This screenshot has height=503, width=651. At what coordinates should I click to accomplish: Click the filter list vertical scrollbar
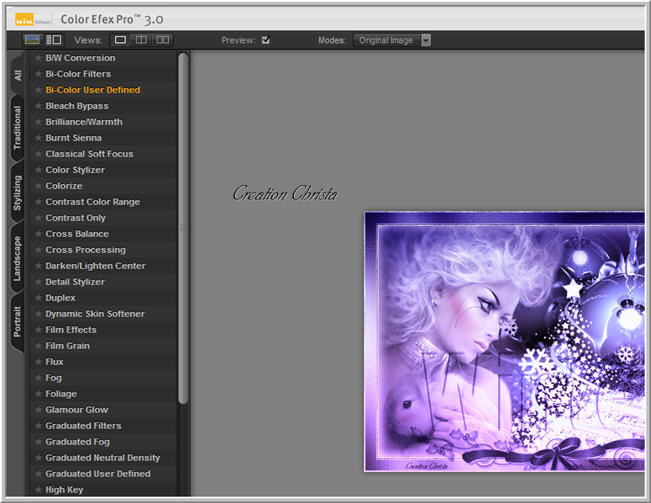click(183, 228)
